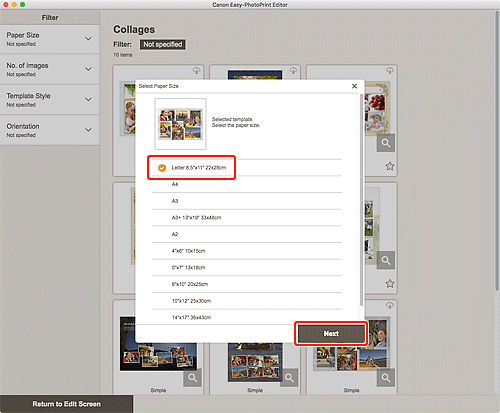The height and width of the screenshot is (413, 500).
Task: Click the paper size list scrollbar
Action: pos(361,200)
